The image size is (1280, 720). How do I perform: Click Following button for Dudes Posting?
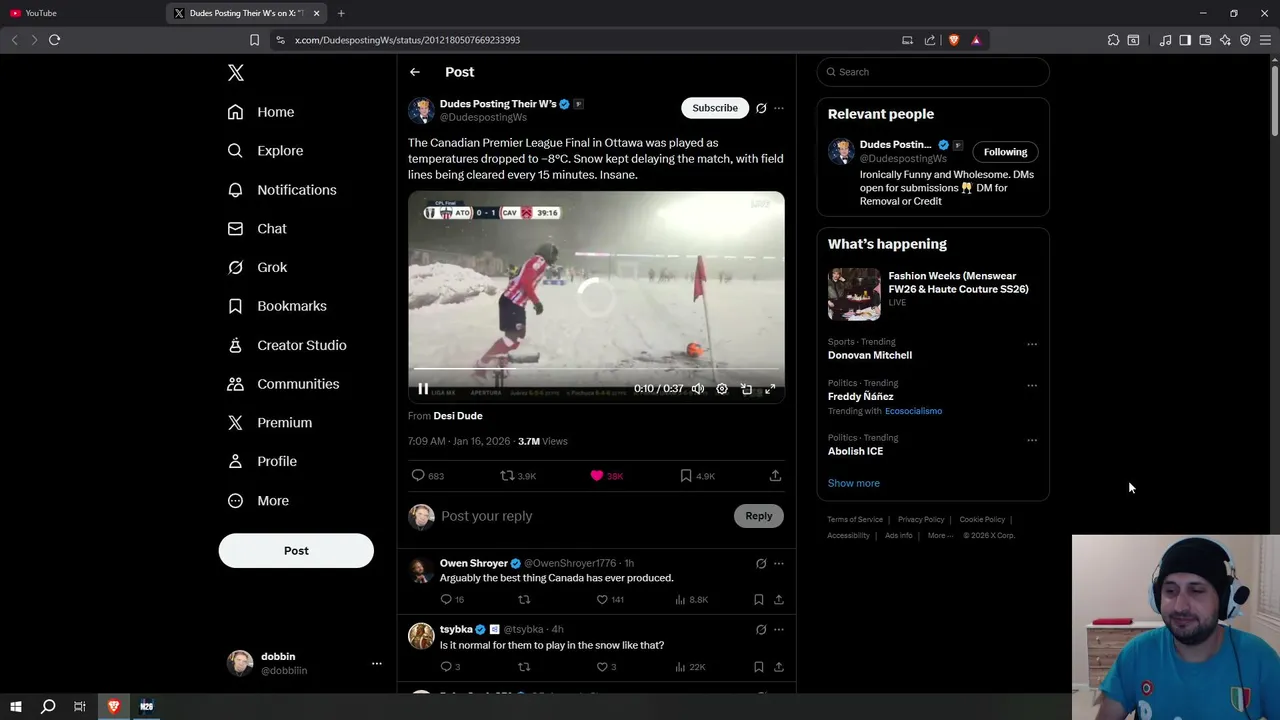click(x=1005, y=152)
